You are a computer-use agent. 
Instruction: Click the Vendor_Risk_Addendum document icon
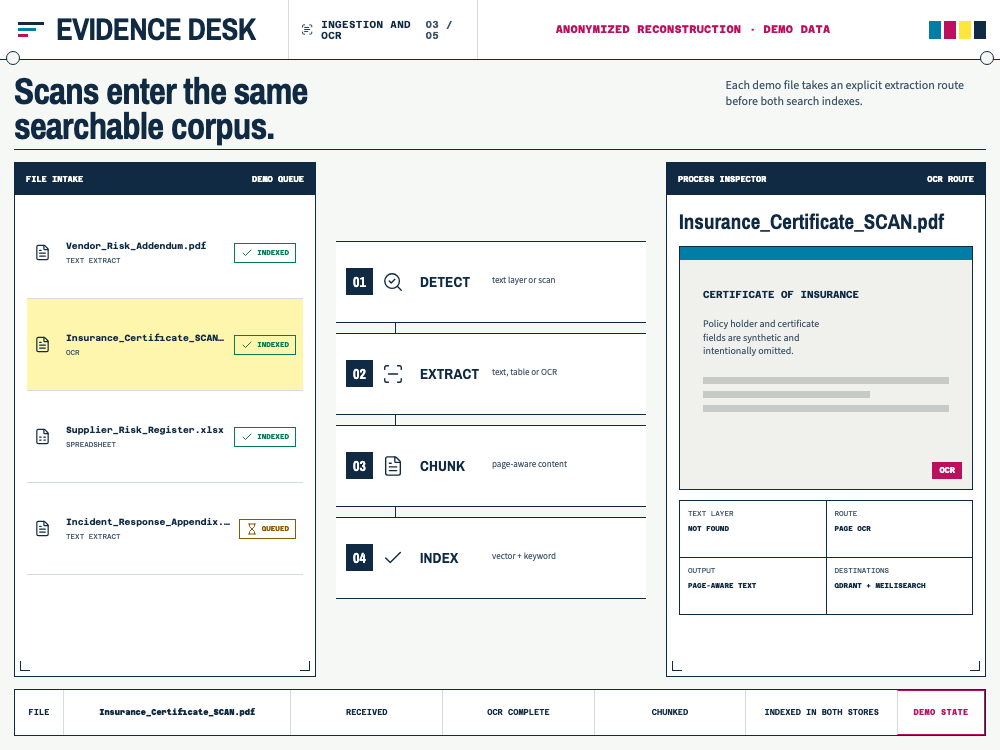click(x=42, y=253)
